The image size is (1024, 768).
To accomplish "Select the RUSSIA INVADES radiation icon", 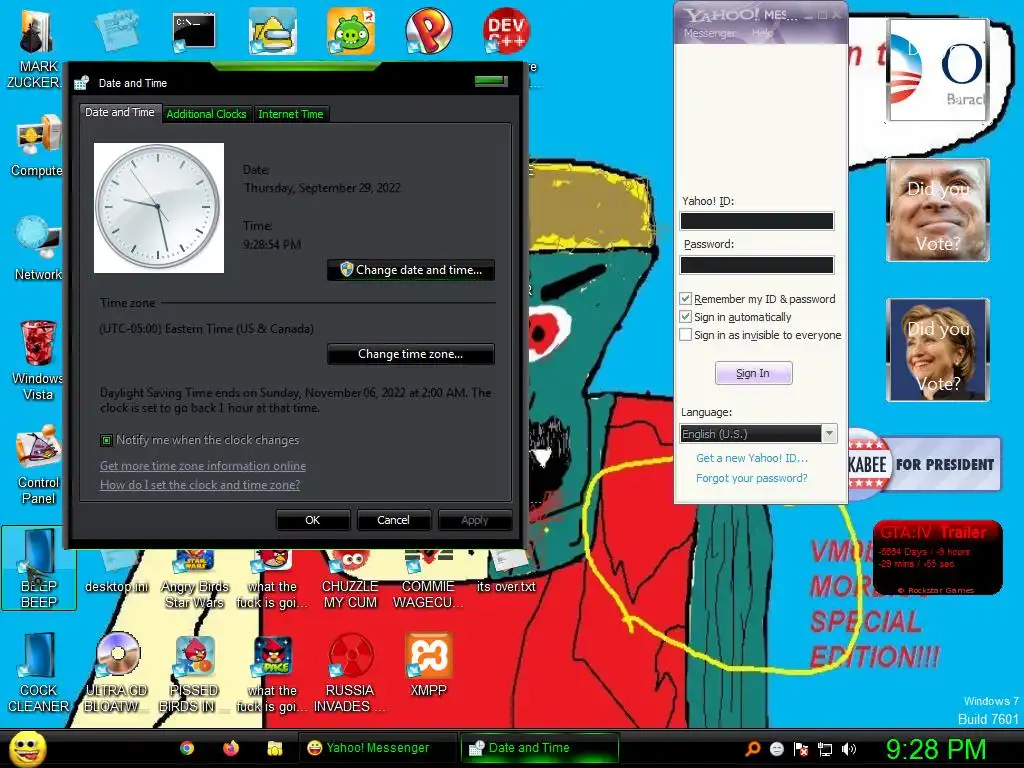I will click(x=350, y=673).
